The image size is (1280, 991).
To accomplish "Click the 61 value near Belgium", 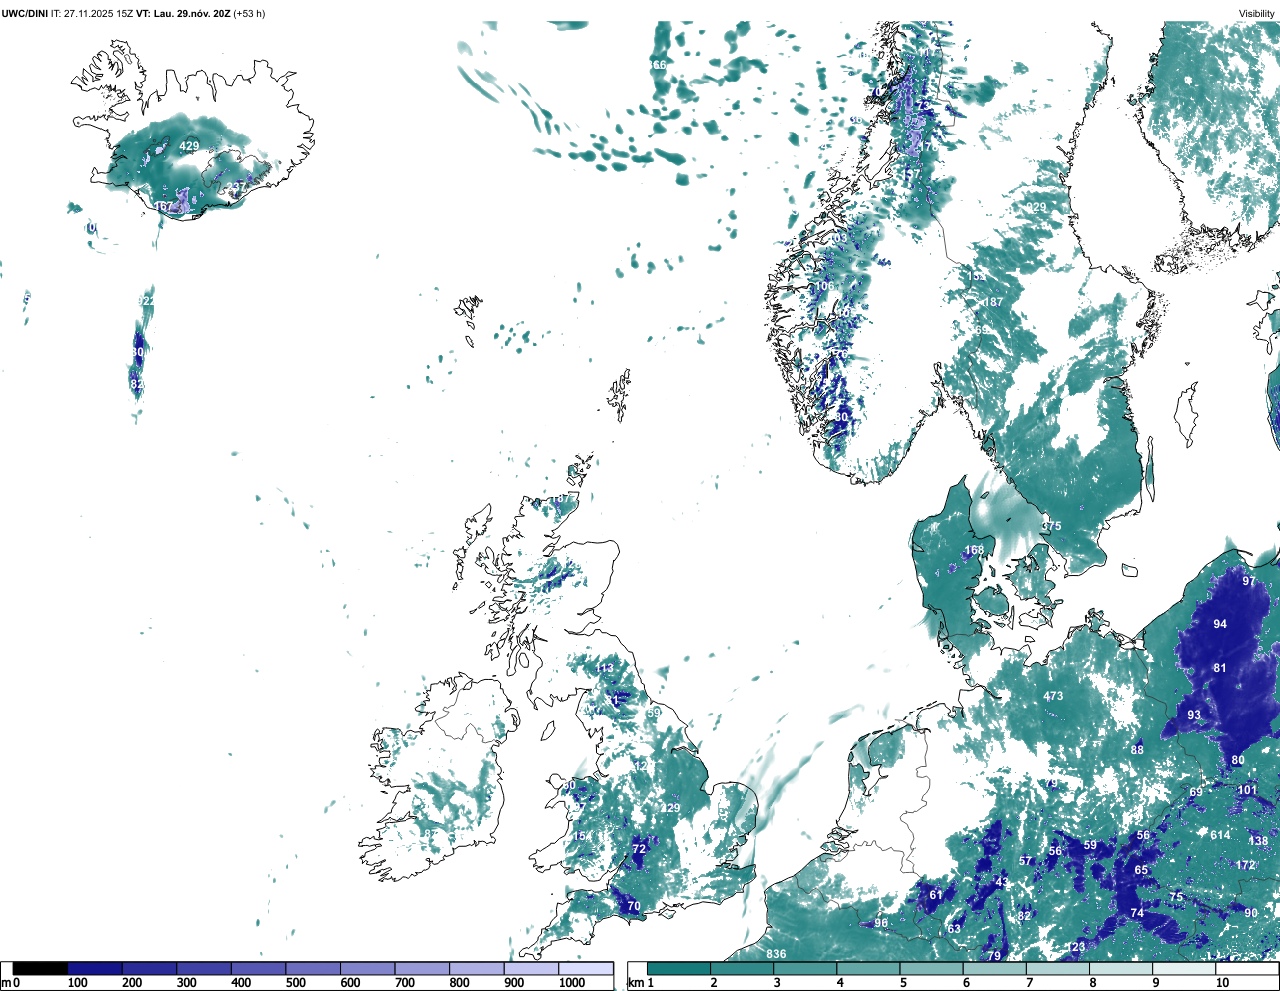I will (936, 895).
